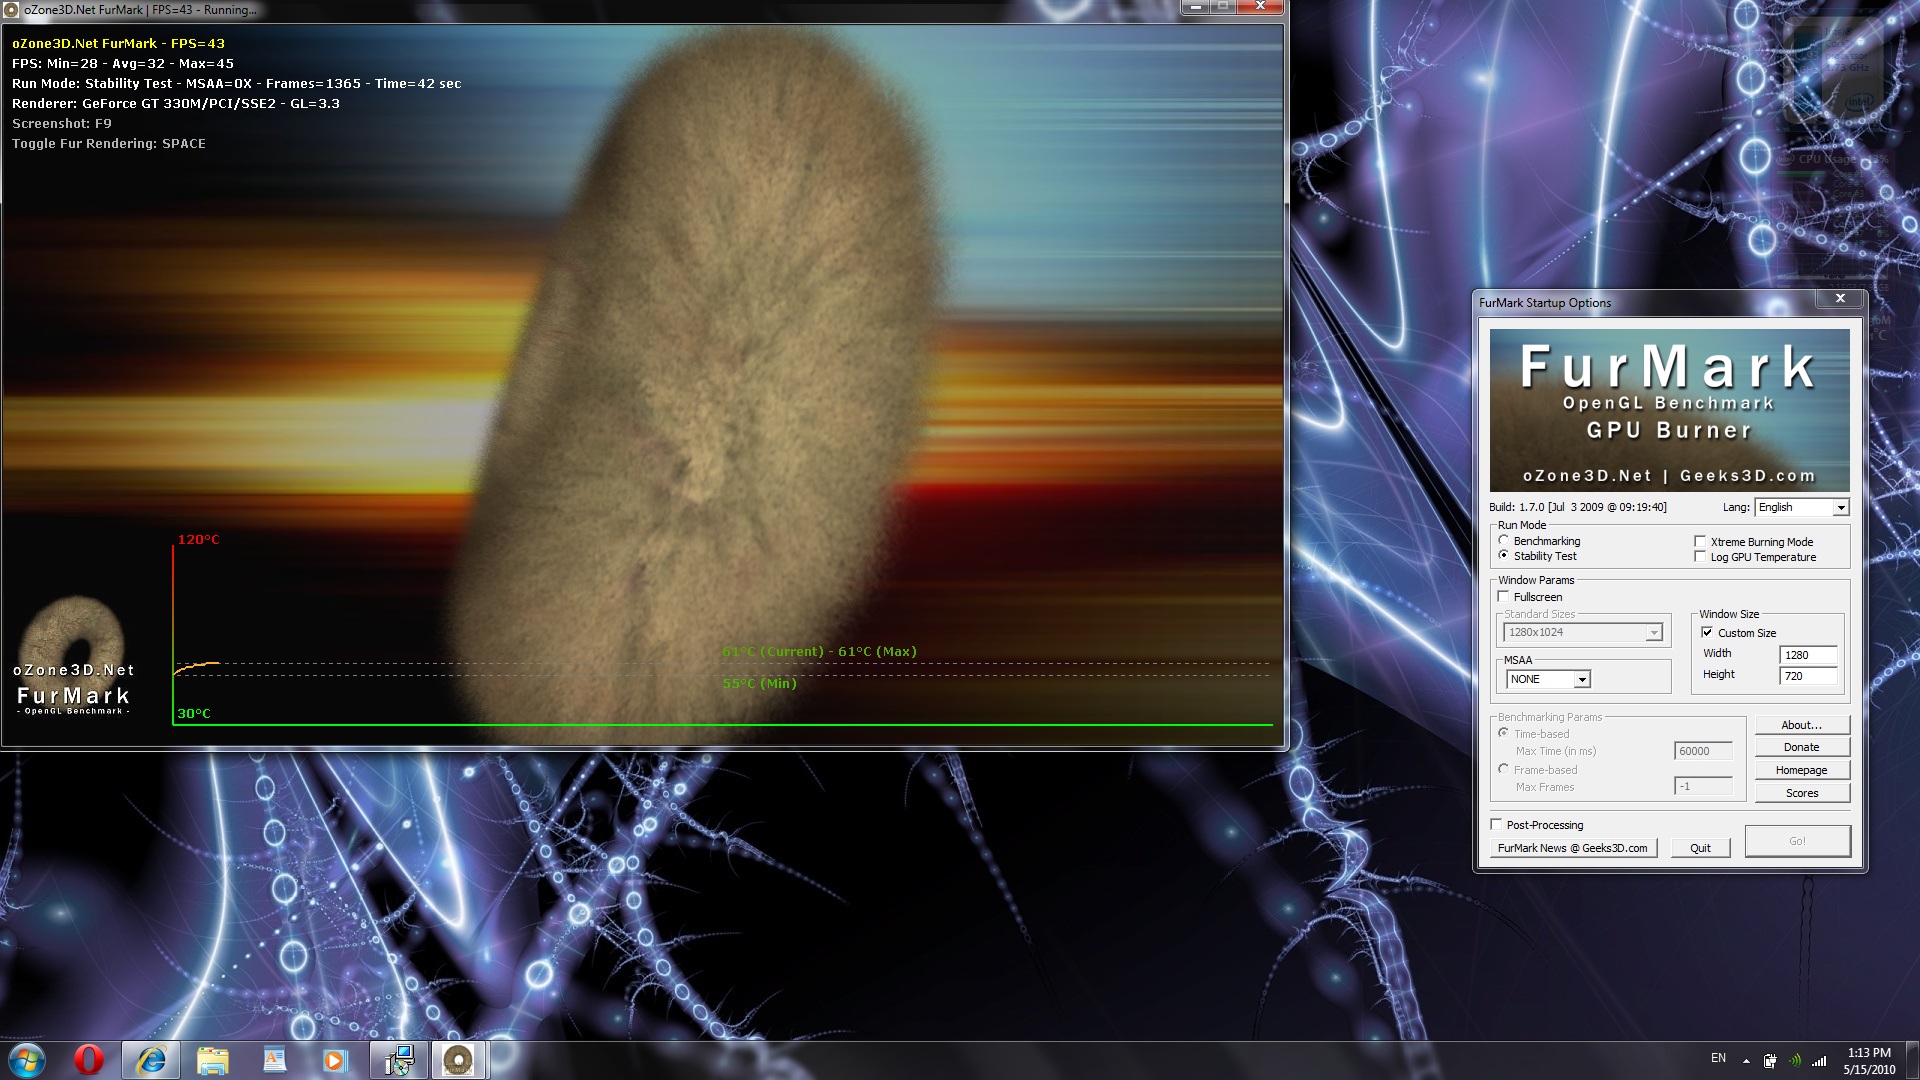The image size is (1920, 1080).
Task: Select the Frame-based benchmarking option
Action: [1503, 770]
